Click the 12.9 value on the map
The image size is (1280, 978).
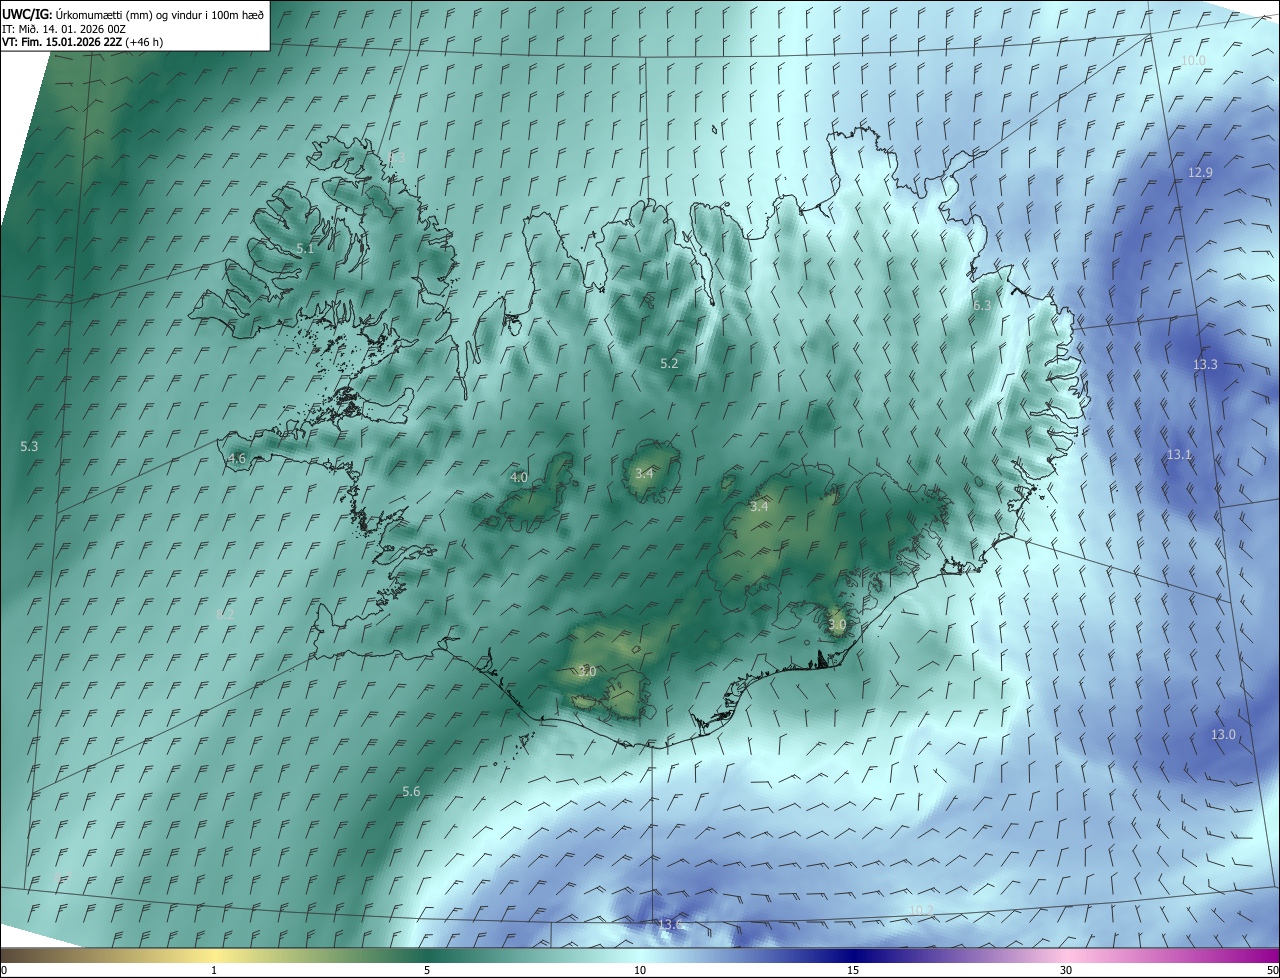1200,173
